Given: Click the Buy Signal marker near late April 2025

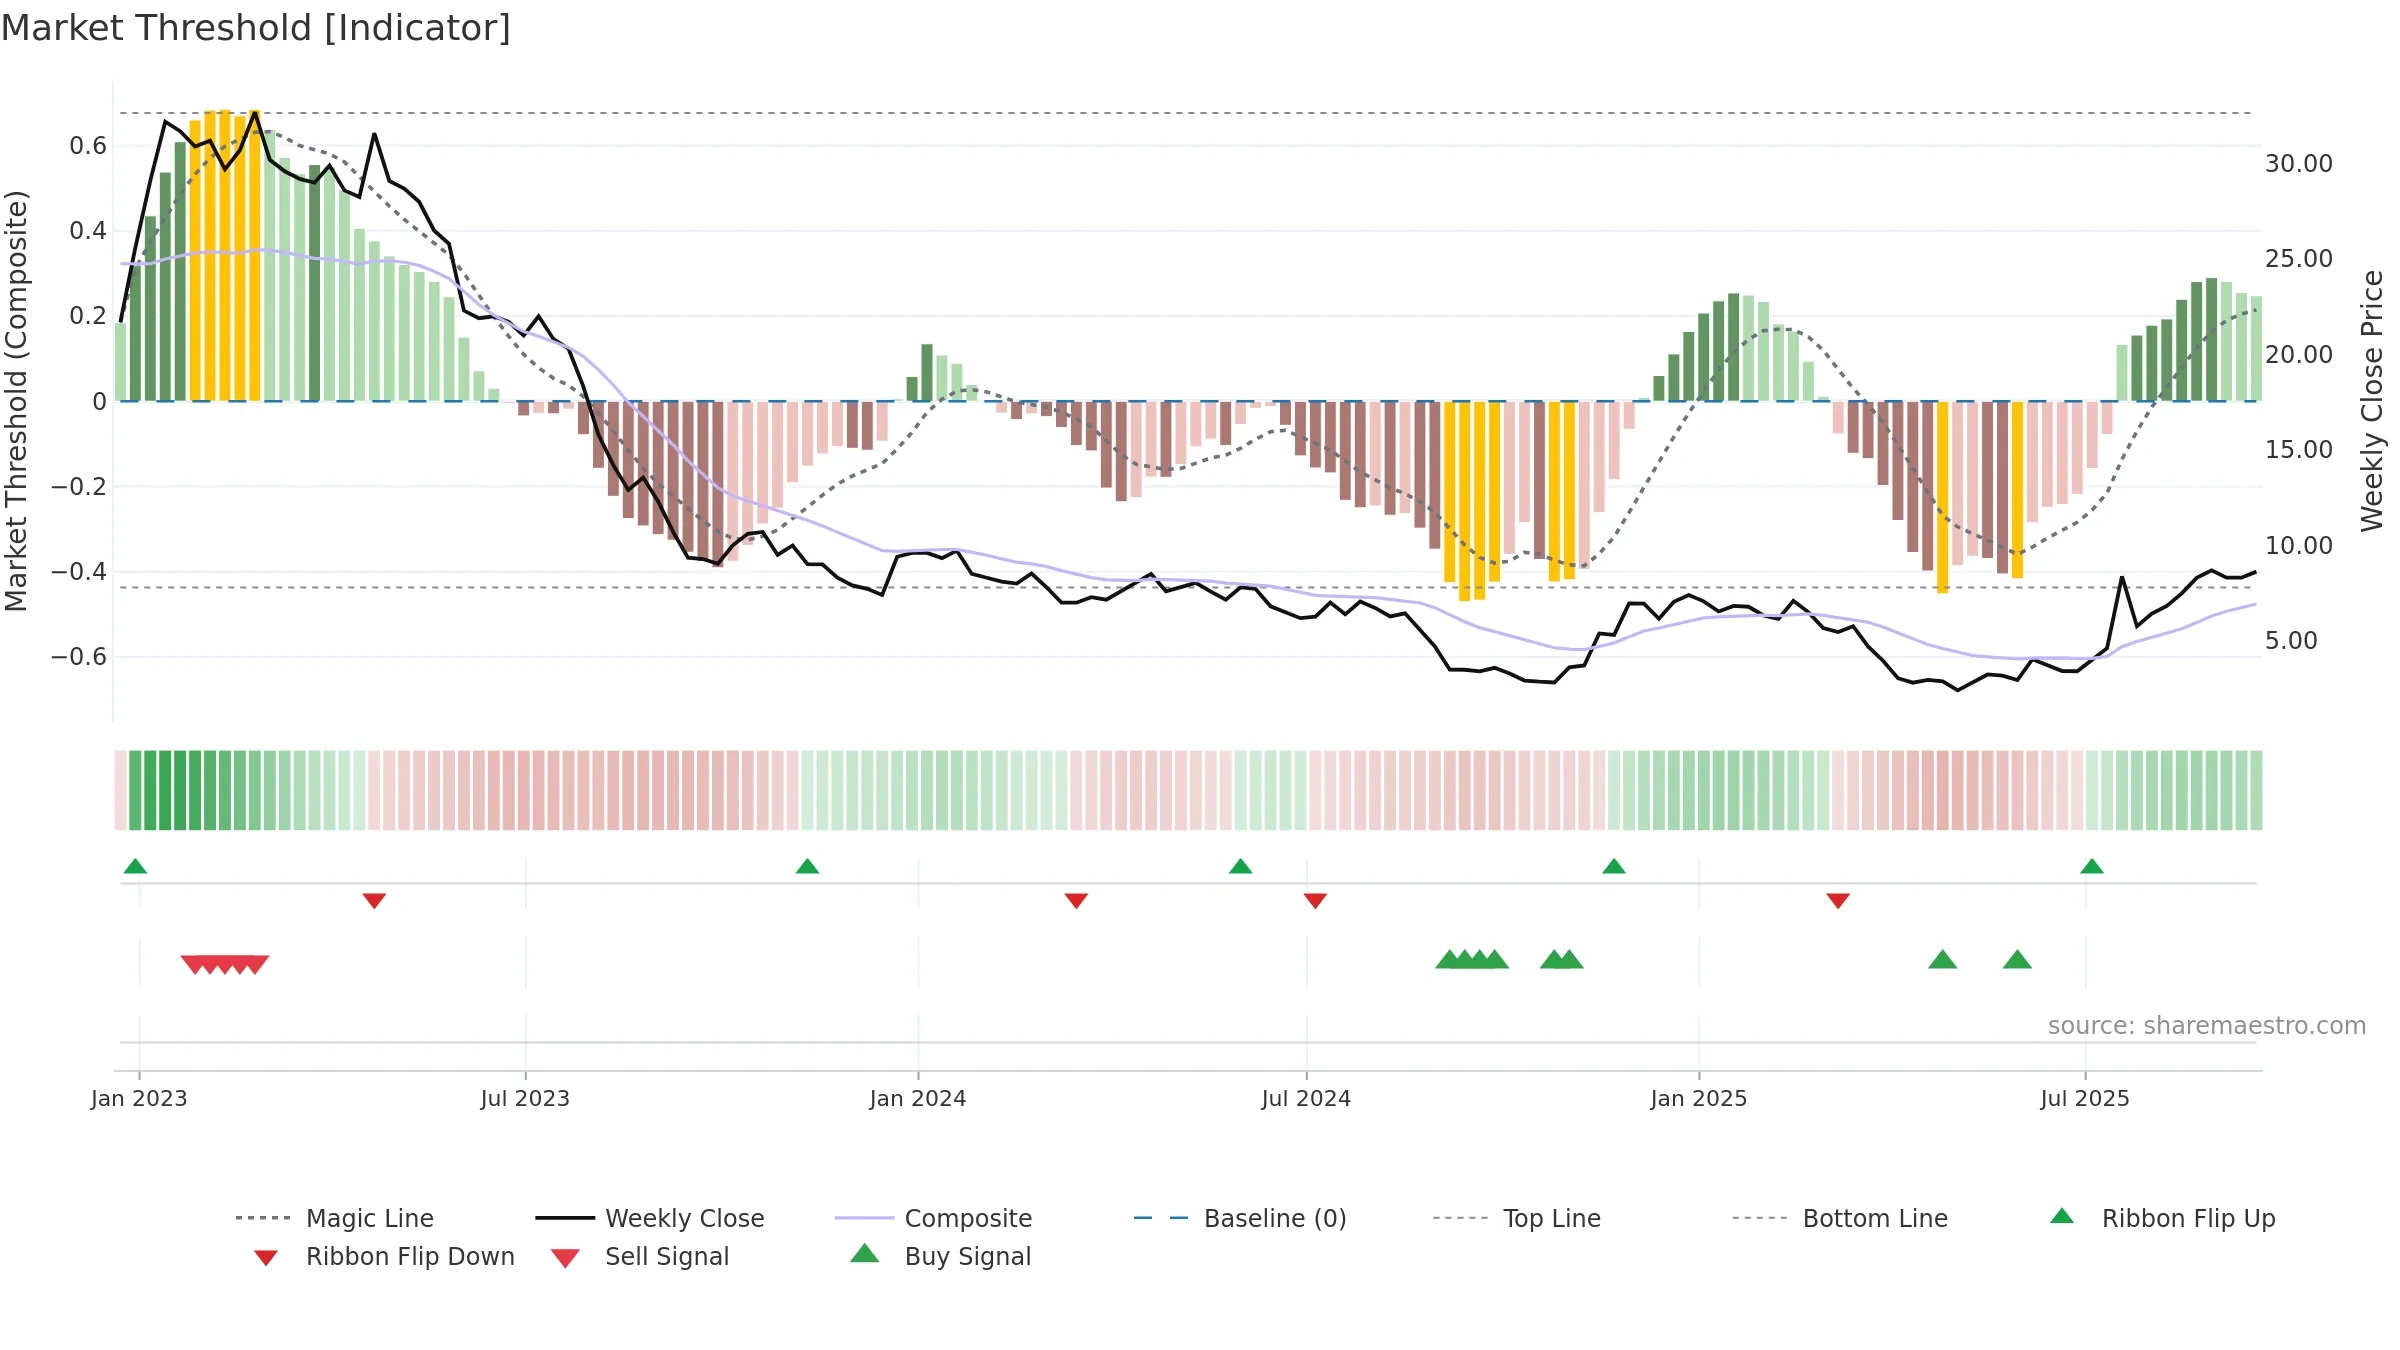Looking at the screenshot, I should [x=1942, y=959].
